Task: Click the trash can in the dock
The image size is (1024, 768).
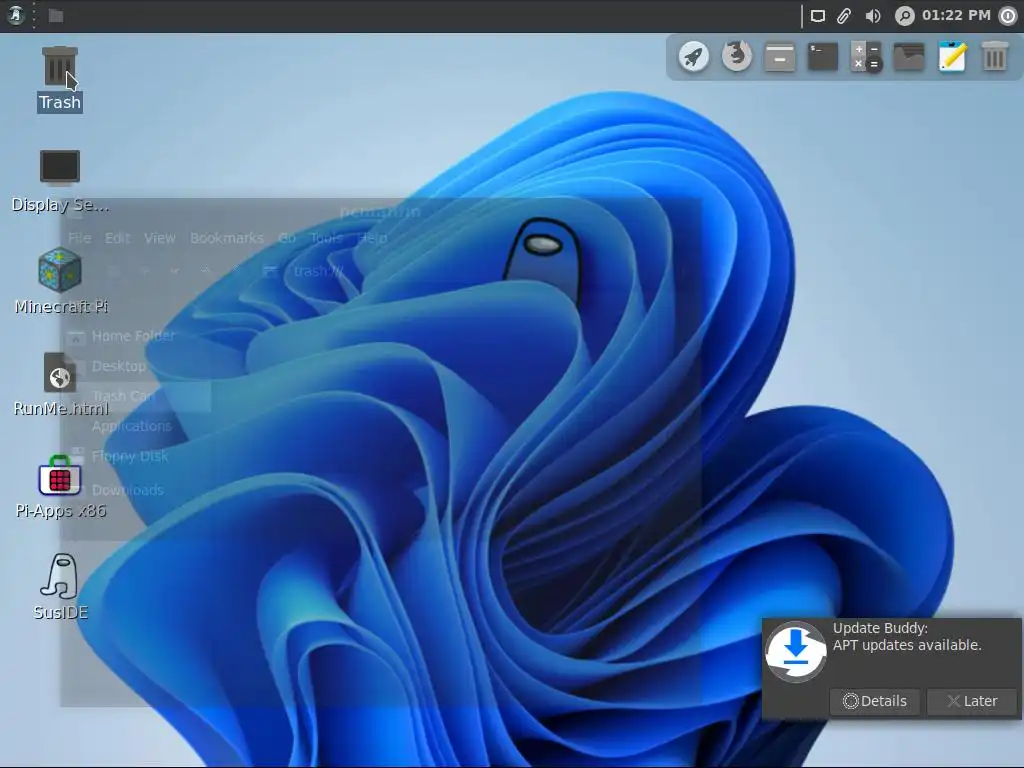Action: 995,56
